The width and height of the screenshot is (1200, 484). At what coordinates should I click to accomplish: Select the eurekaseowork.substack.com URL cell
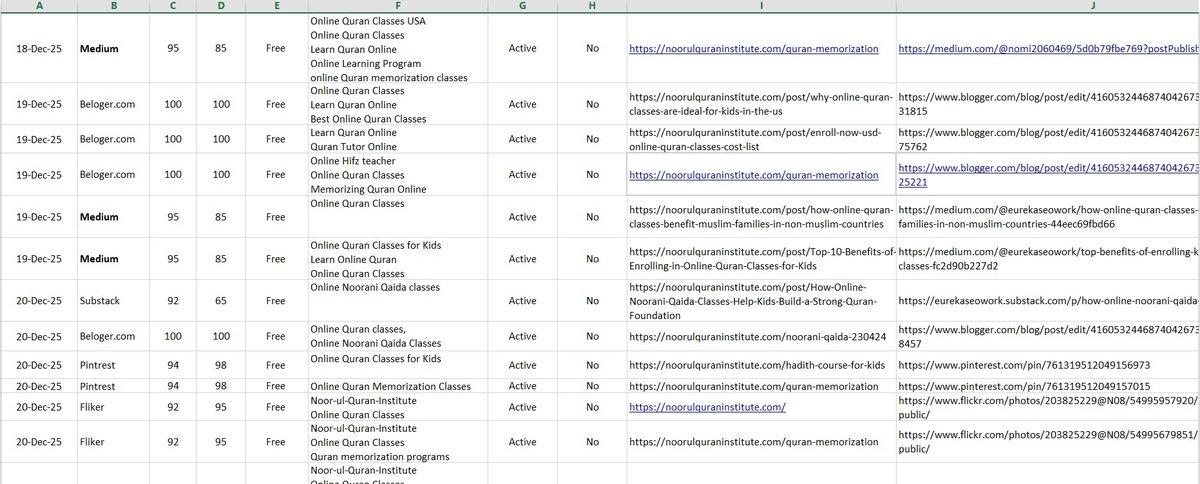pyautogui.click(x=1048, y=301)
